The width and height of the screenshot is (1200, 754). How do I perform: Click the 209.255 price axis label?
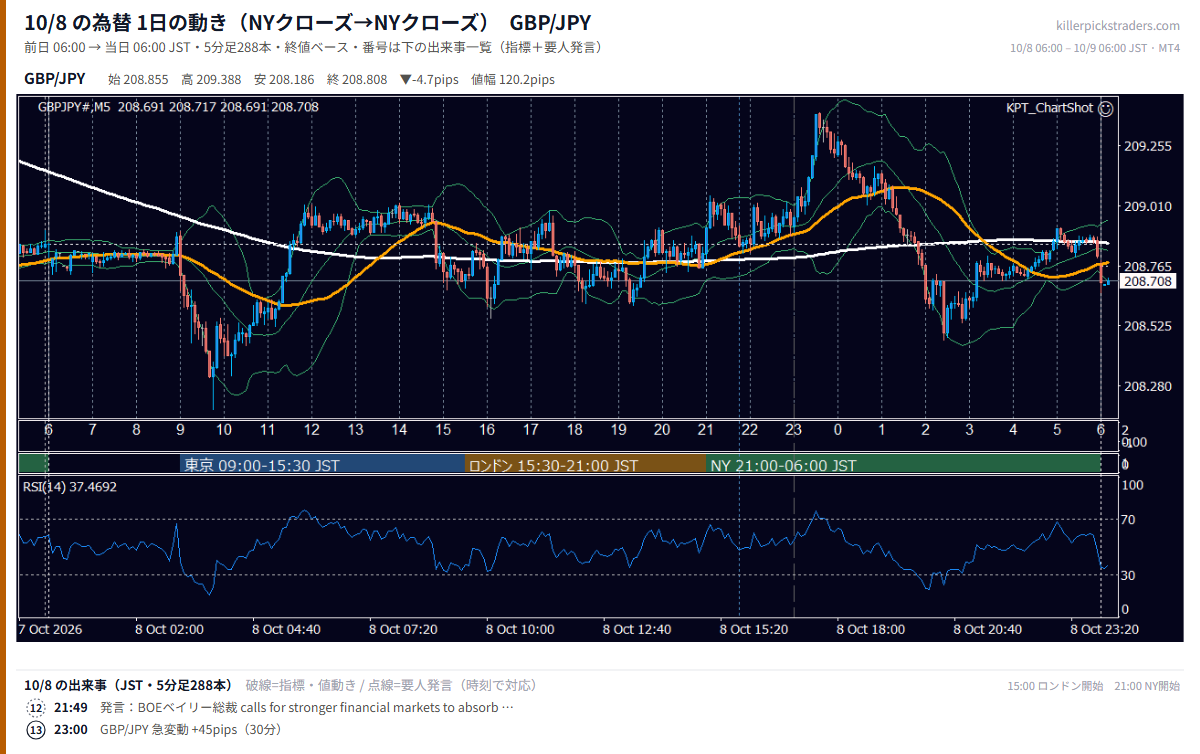pyautogui.click(x=1148, y=146)
